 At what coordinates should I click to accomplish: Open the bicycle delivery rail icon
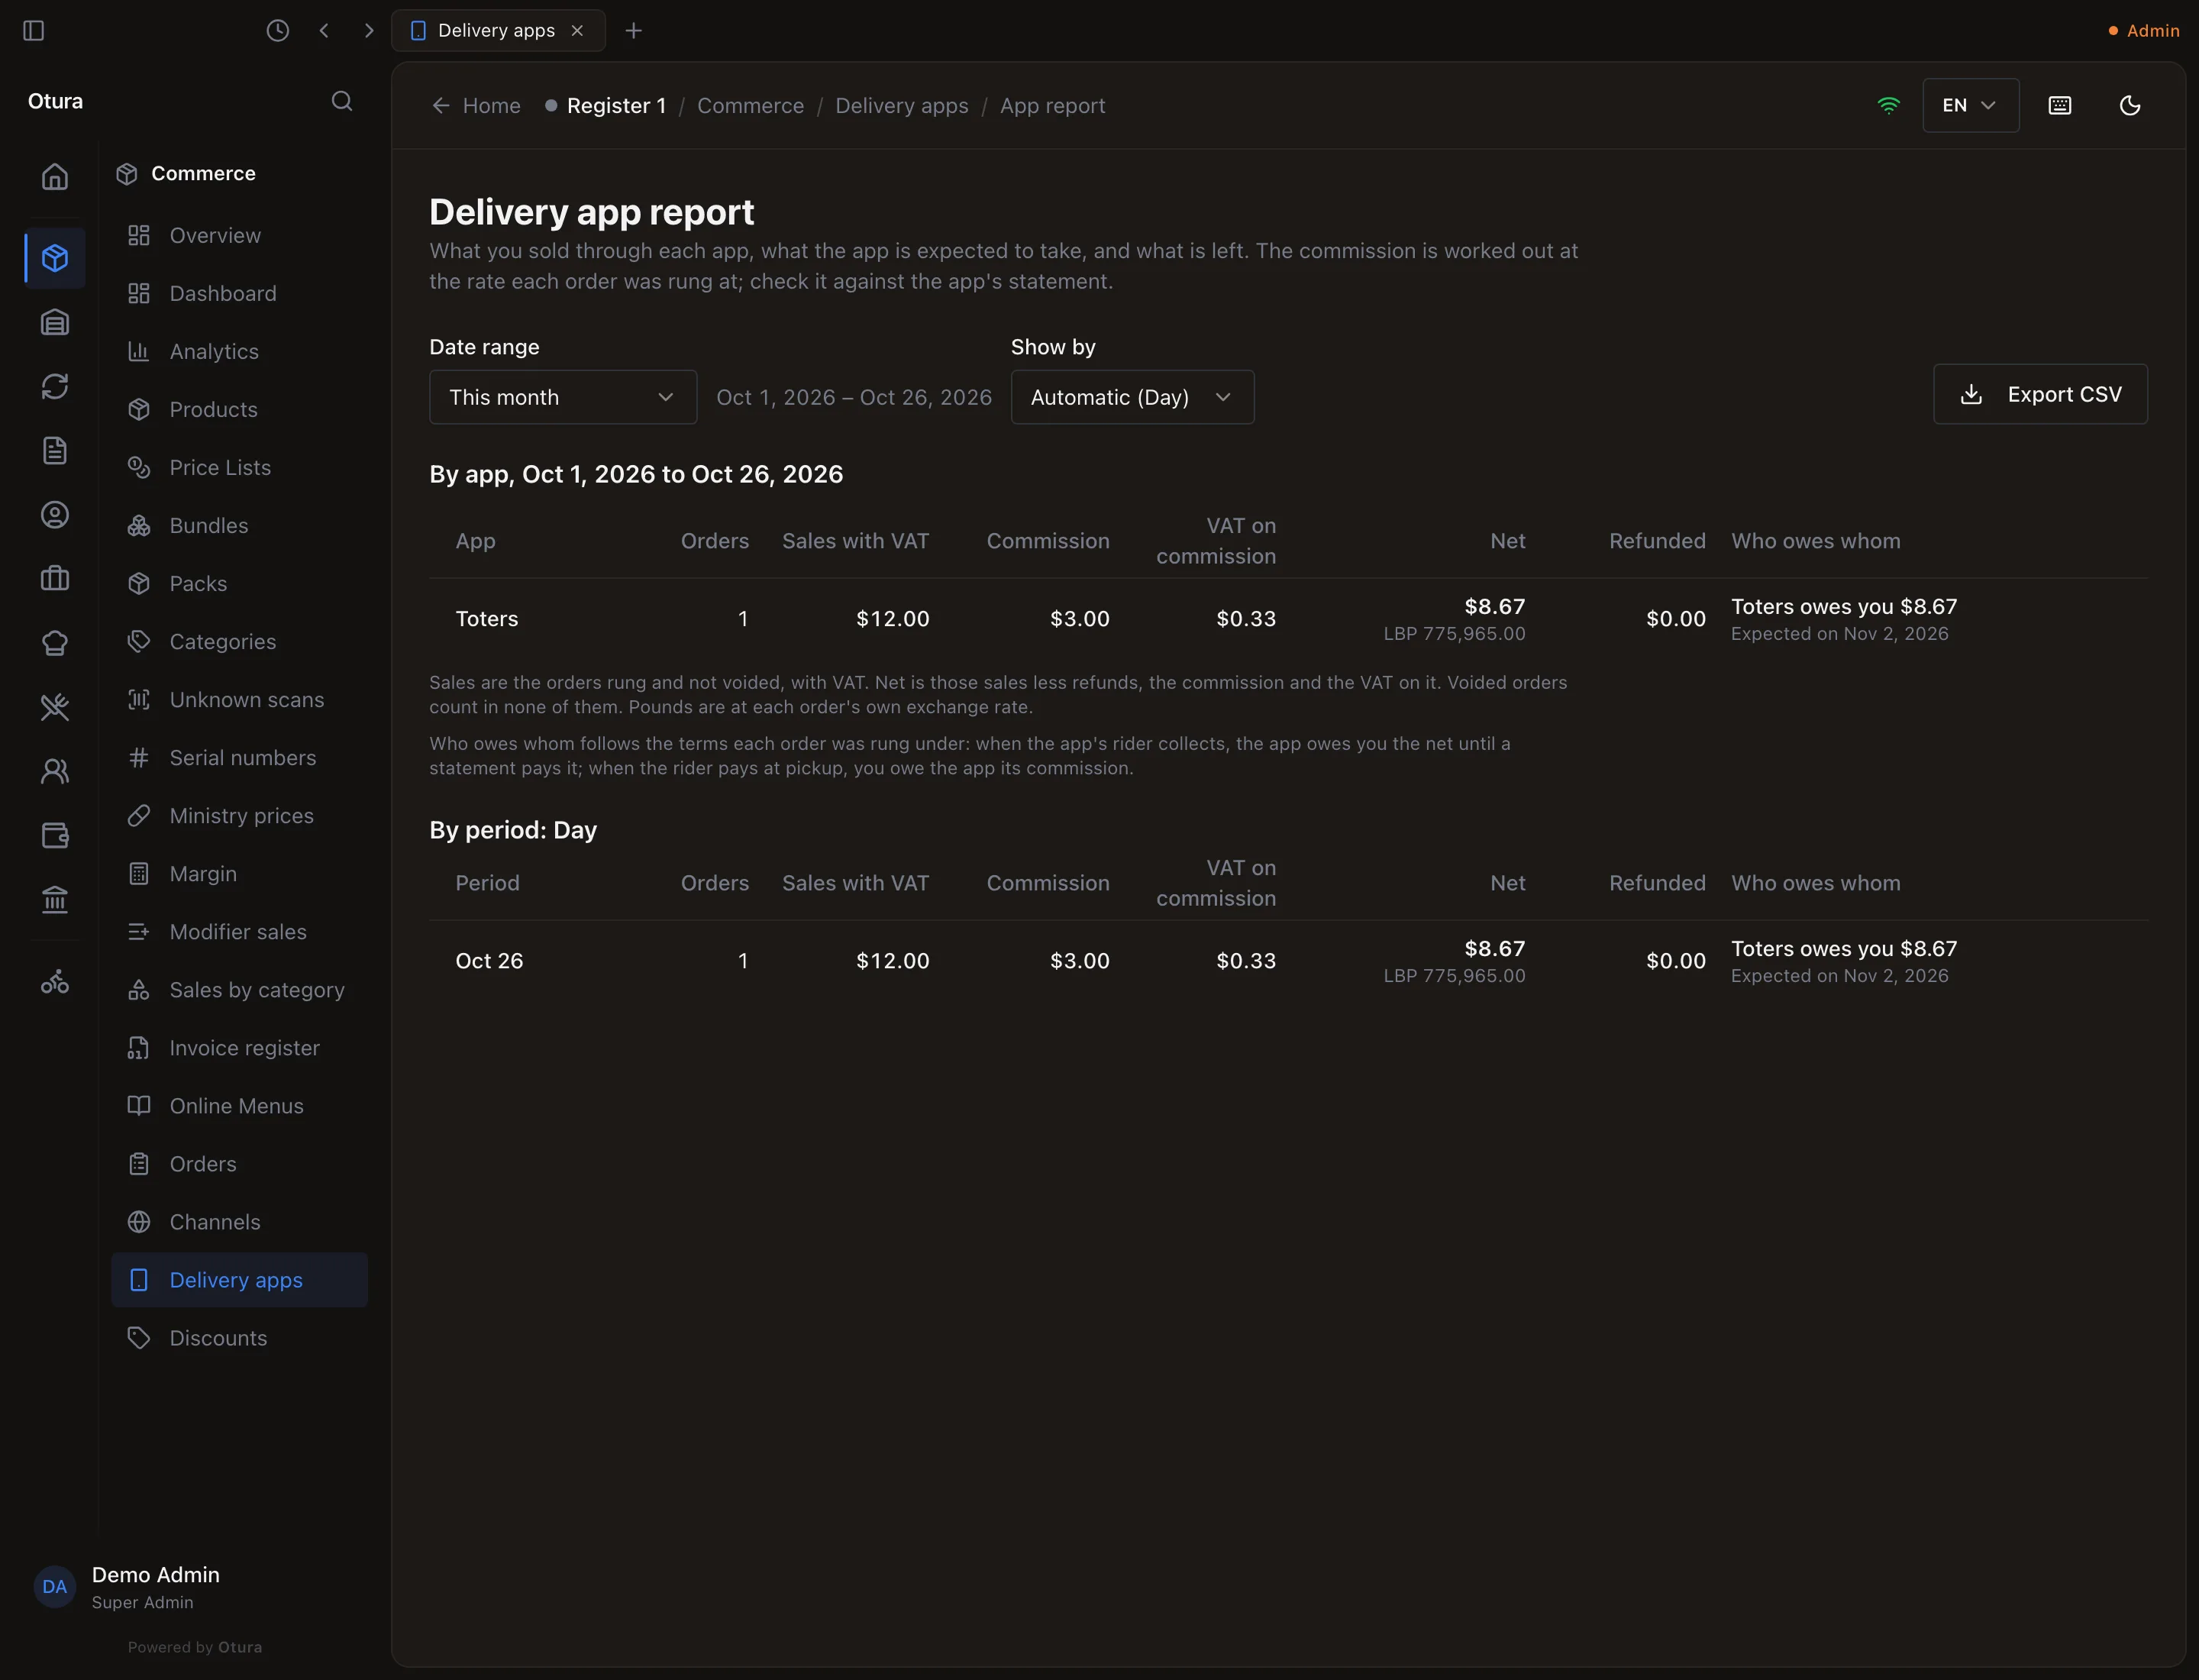coord(55,982)
